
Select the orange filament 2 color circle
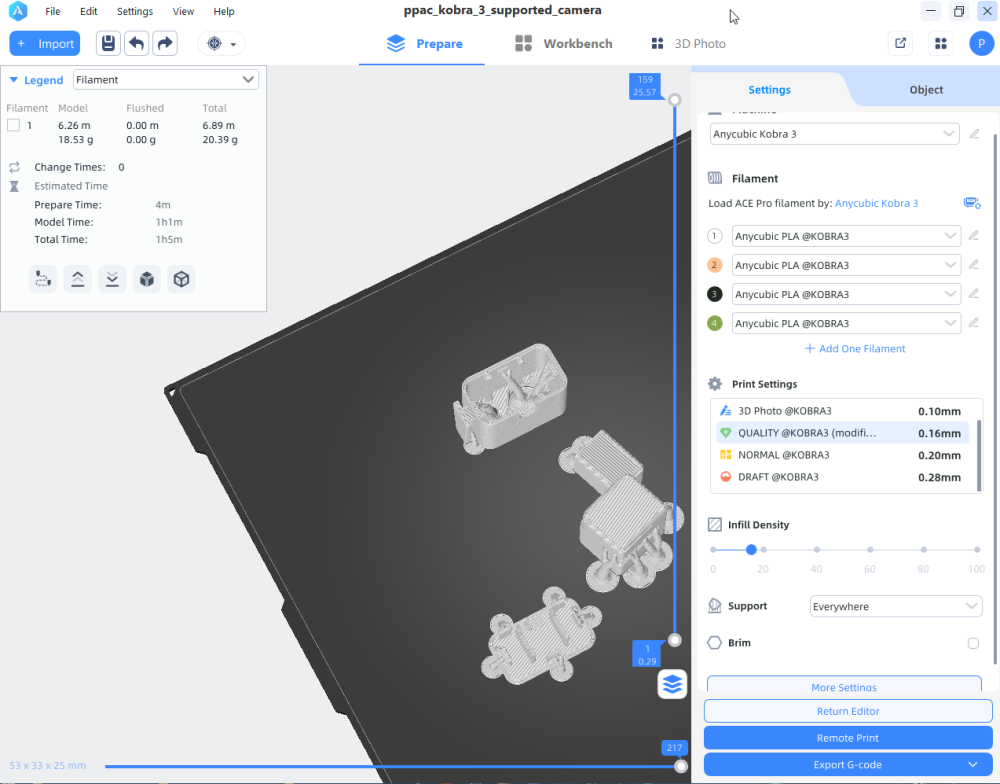tap(714, 265)
